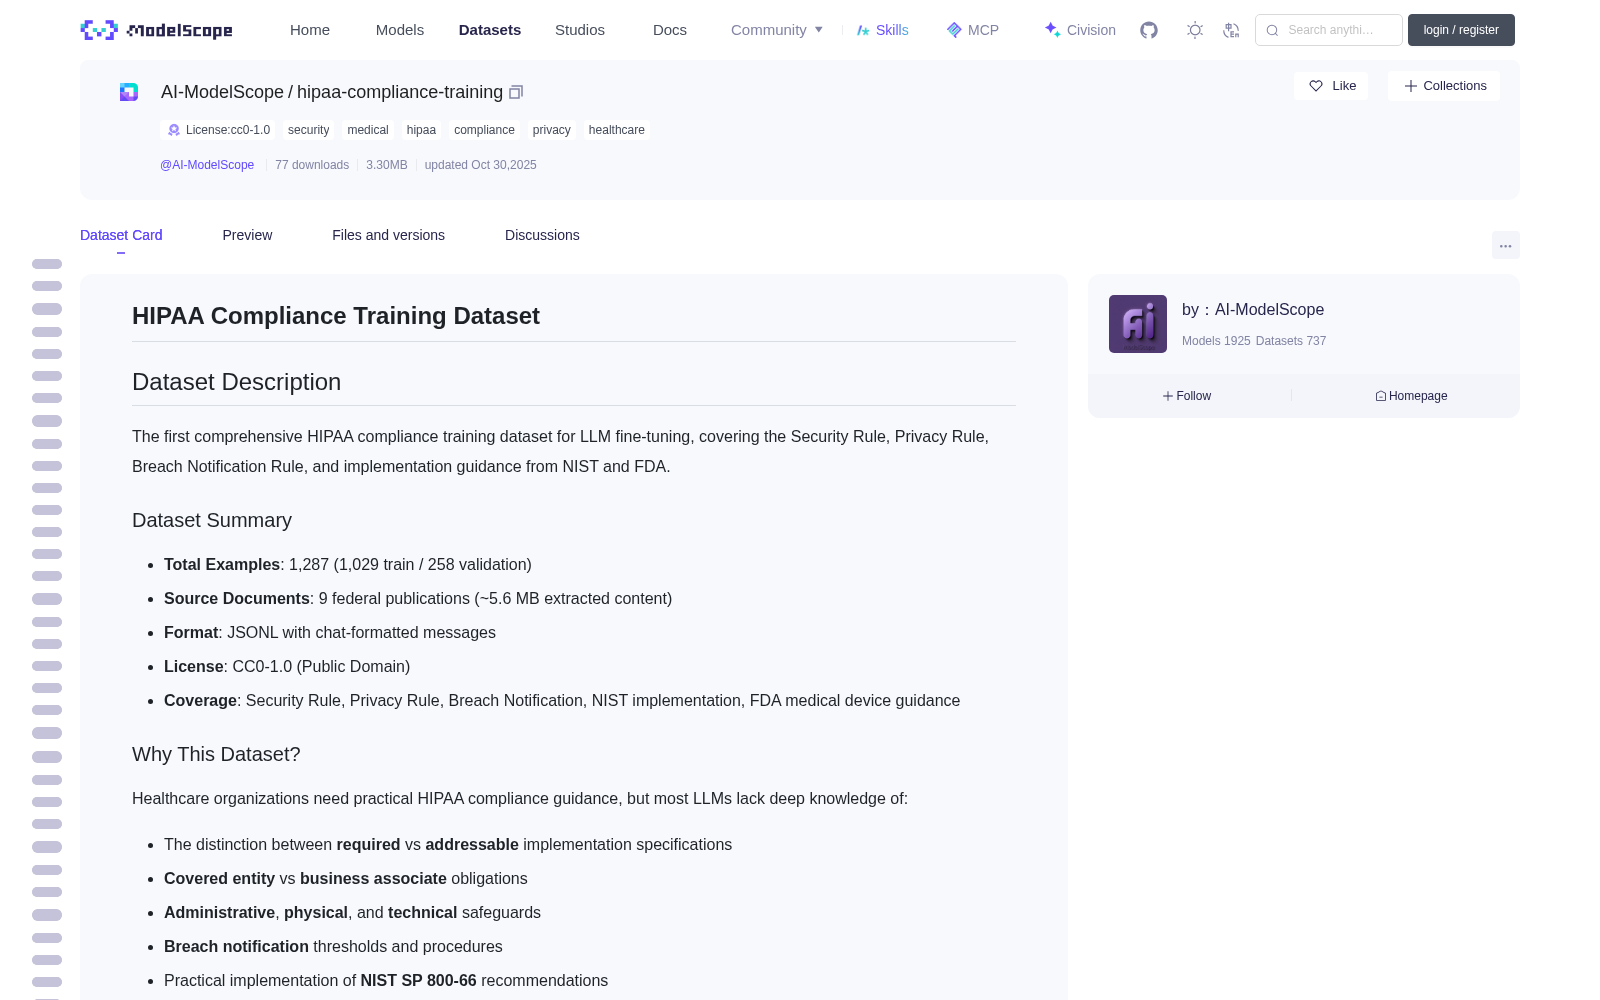Click the License:cc0-1.0 tag
Screen dimensions: 1600x1000
tap(218, 130)
